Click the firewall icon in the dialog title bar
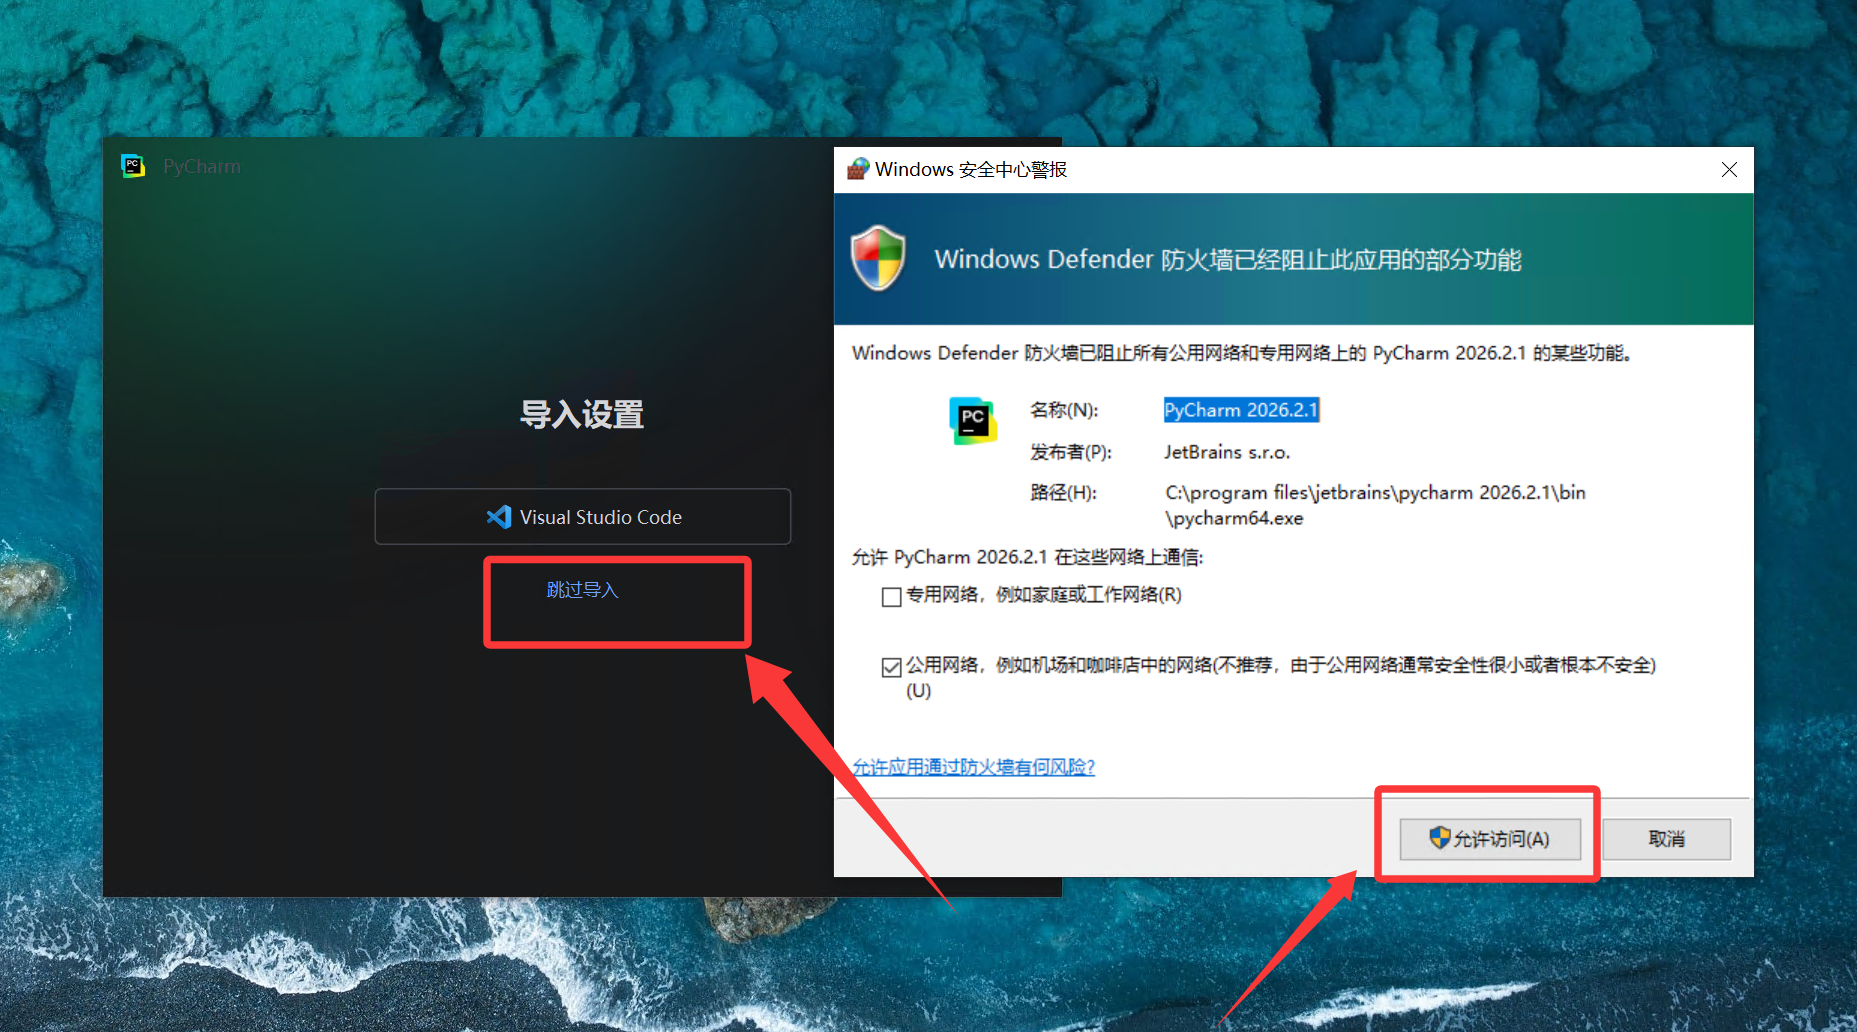The width and height of the screenshot is (1857, 1032). [858, 169]
